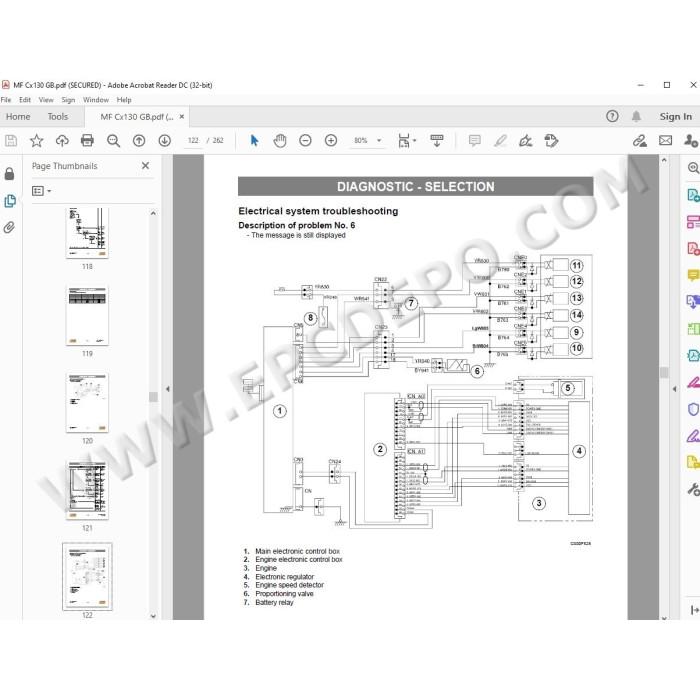Open the Edit menu
This screenshot has width=700, height=700.
25,100
